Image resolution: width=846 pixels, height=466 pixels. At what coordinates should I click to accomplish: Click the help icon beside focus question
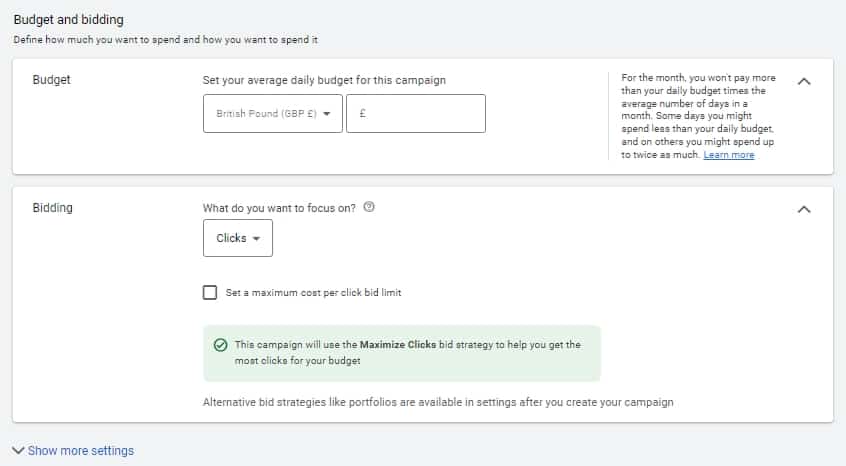(x=369, y=207)
